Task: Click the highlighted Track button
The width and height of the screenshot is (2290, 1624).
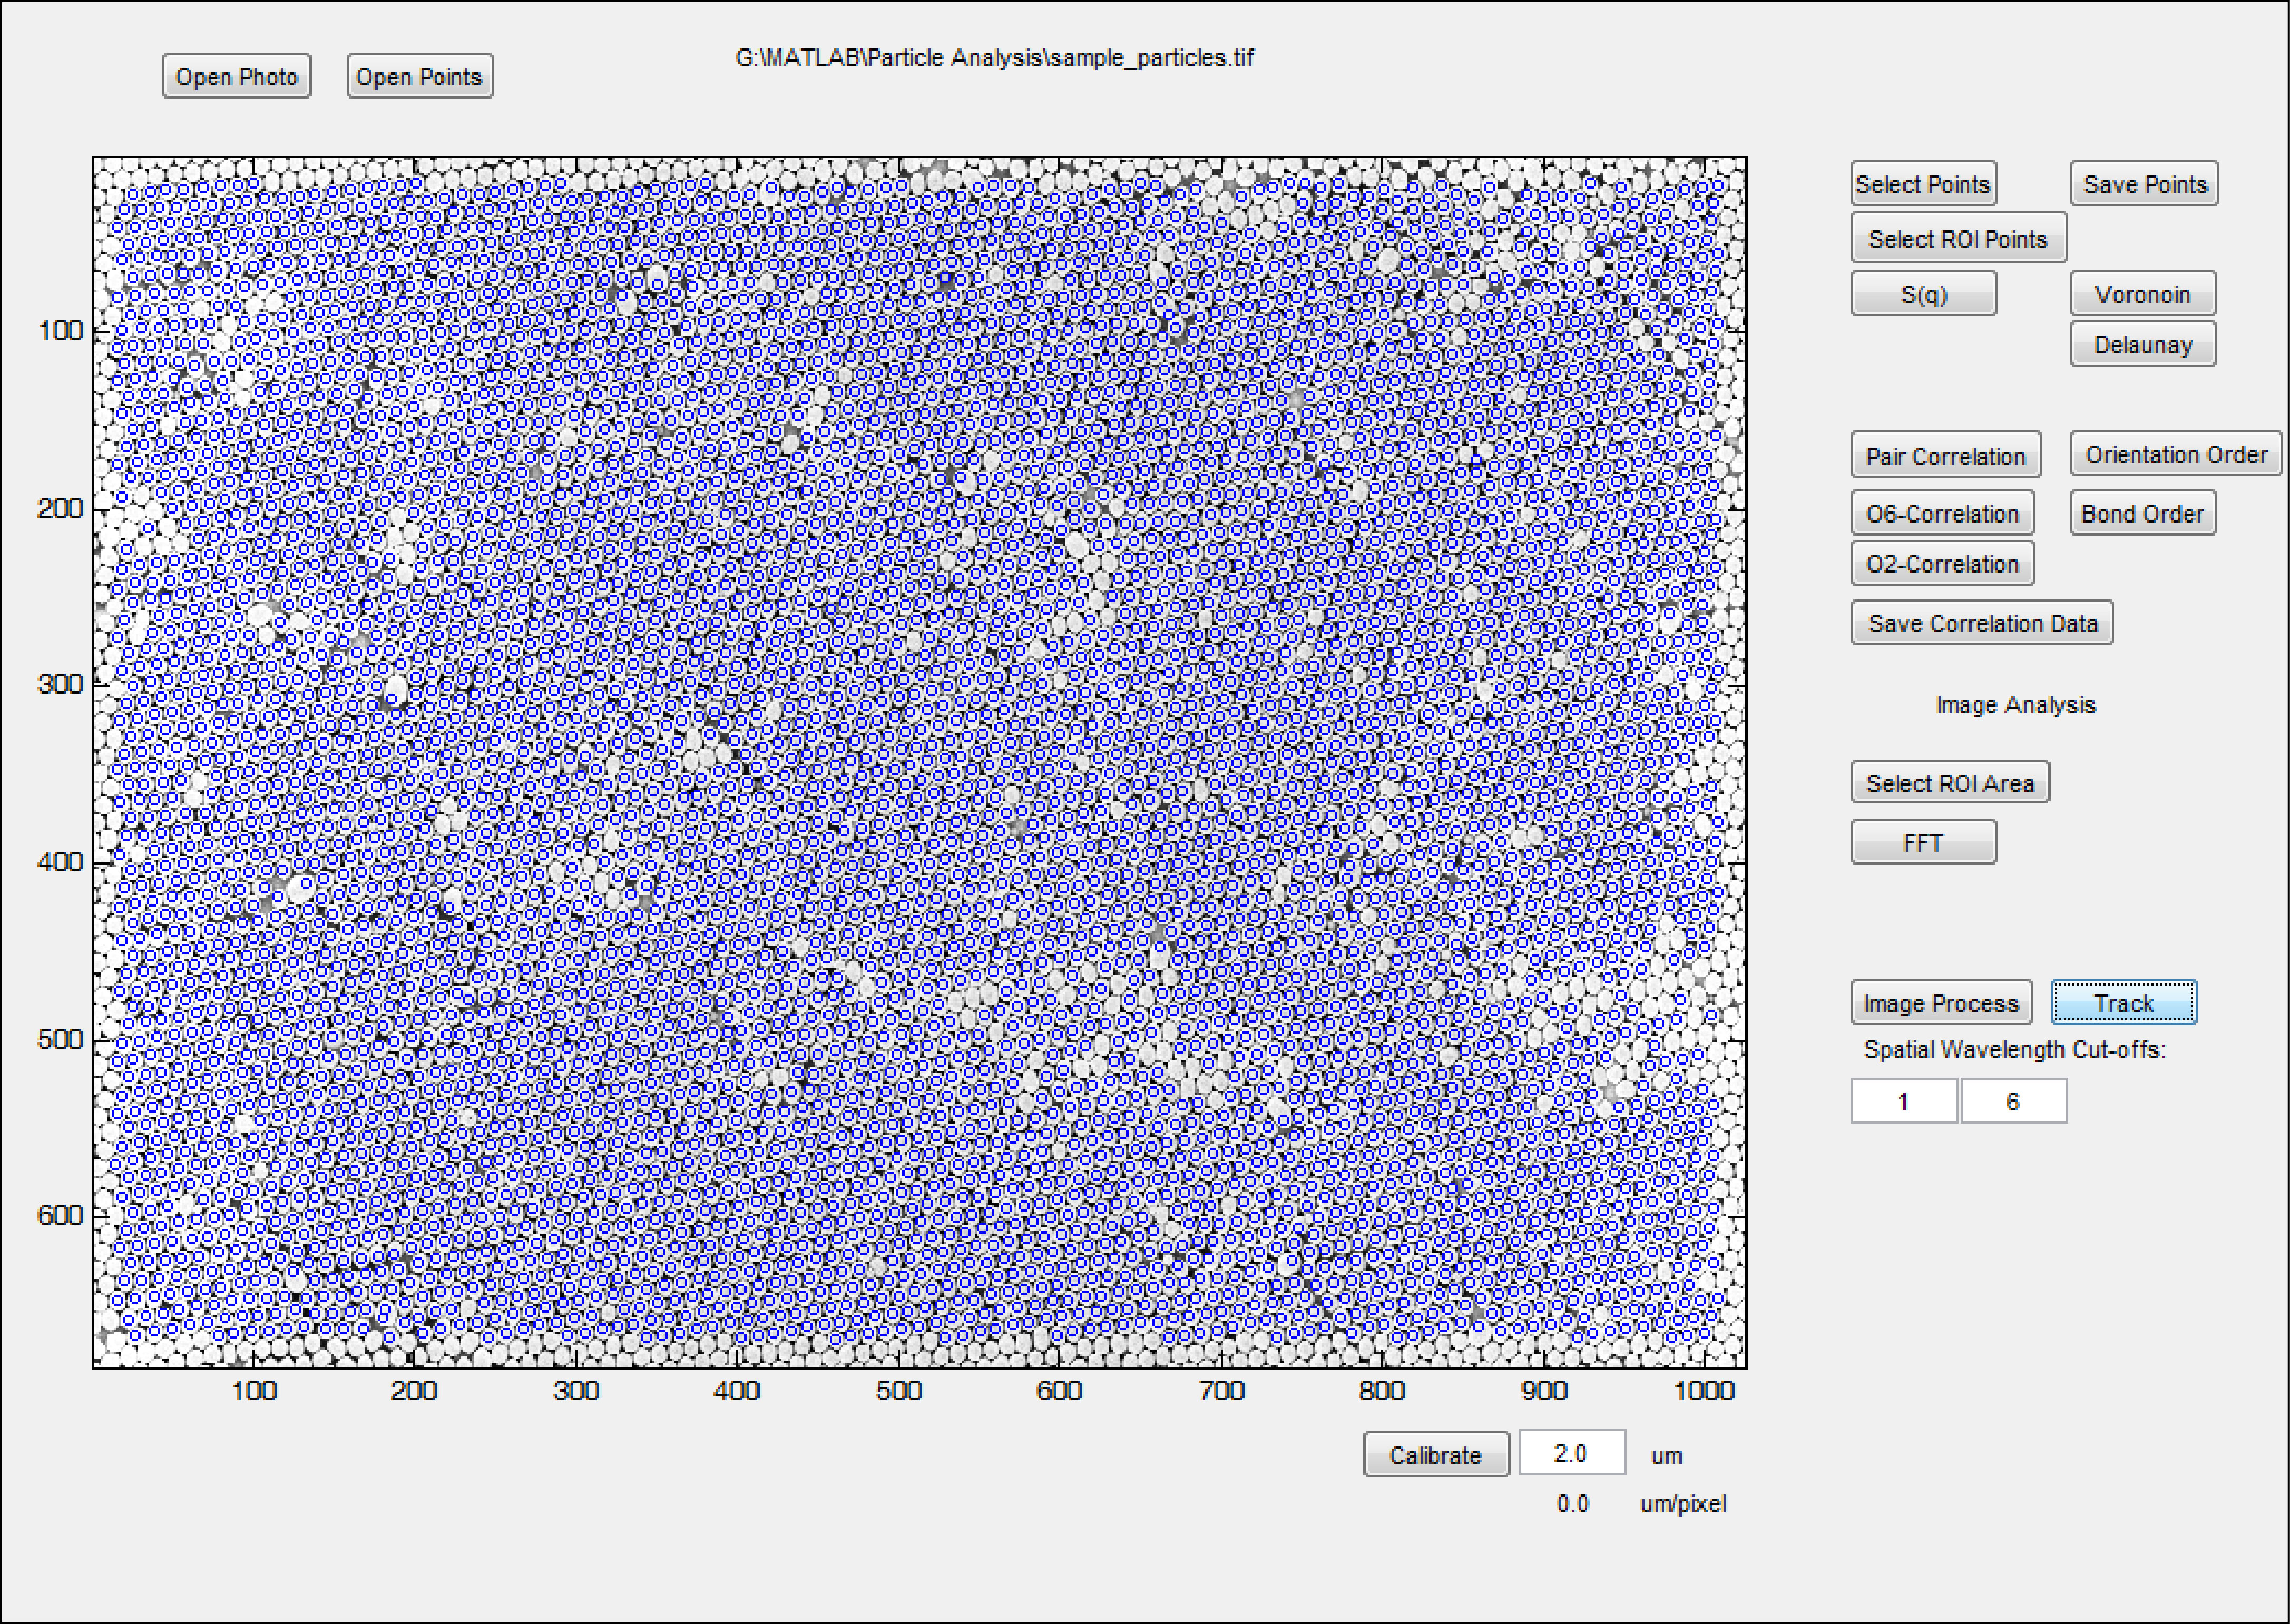Action: 2124,1003
